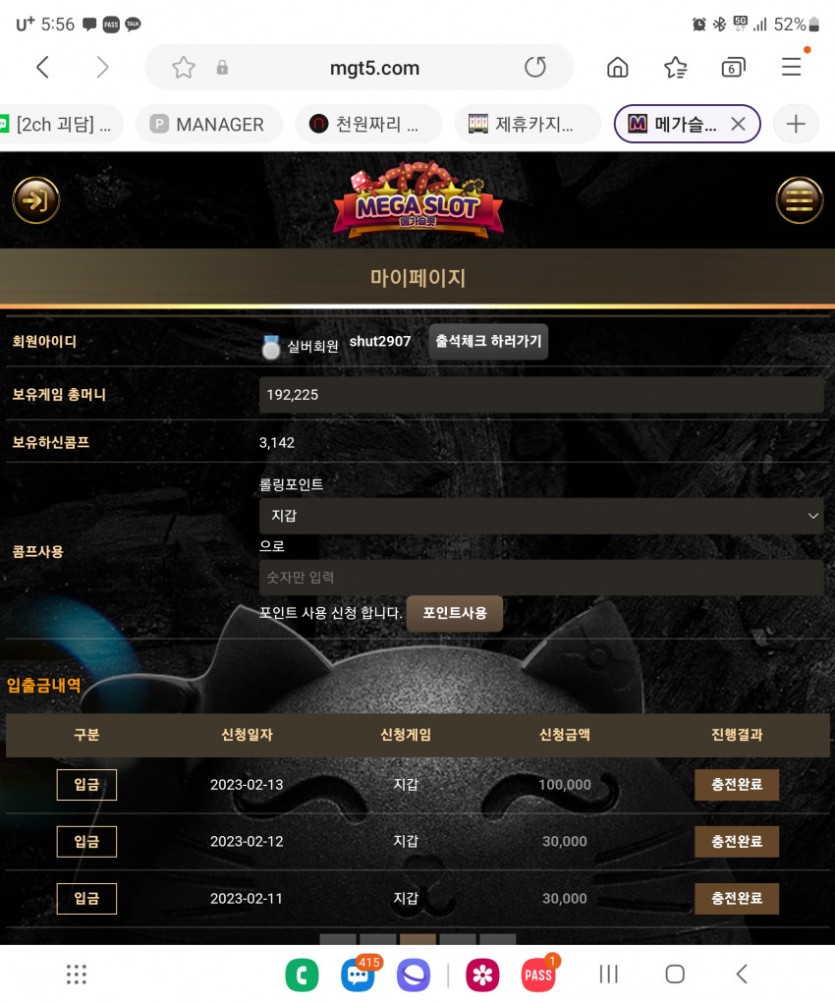This screenshot has height=1003, width=835.
Task: Focus the 숫자만 입력 input field
Action: tap(541, 578)
